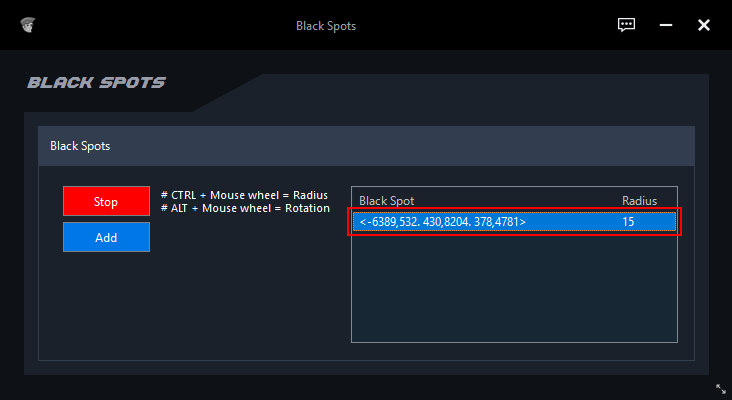Select the BLACK SPOTS italic heading tab

(x=96, y=83)
